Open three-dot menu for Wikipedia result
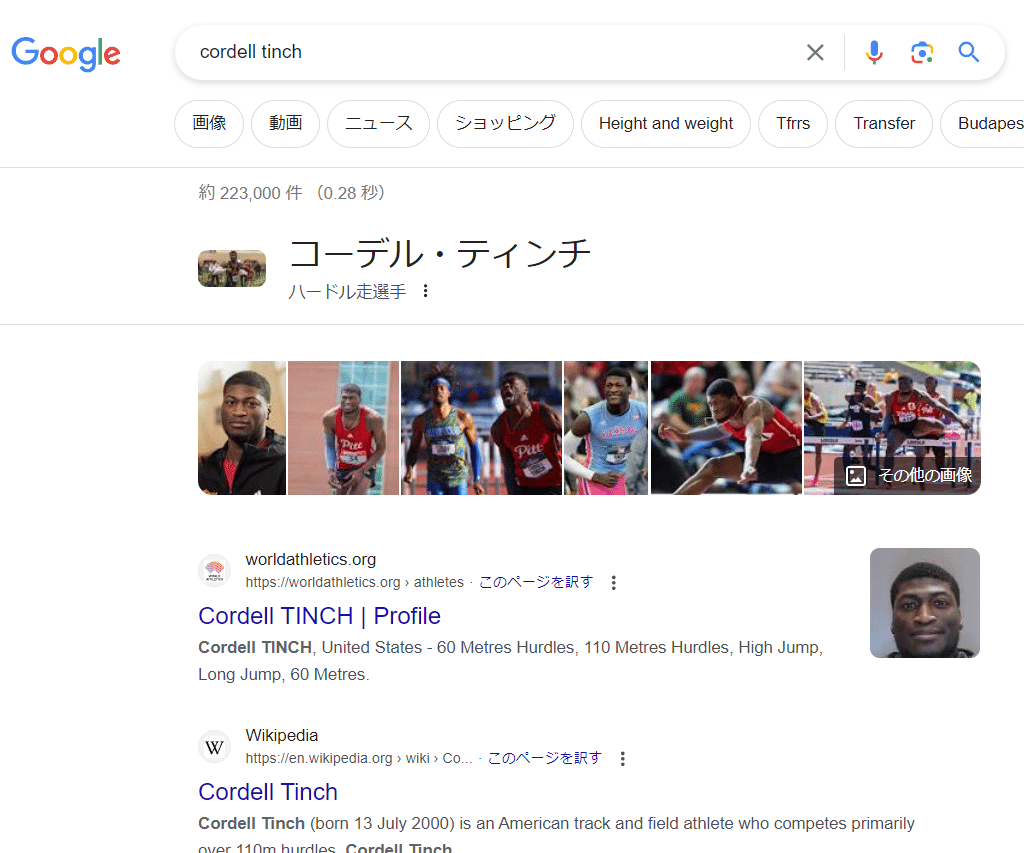Screen dimensions: 1024x853 (x=622, y=759)
